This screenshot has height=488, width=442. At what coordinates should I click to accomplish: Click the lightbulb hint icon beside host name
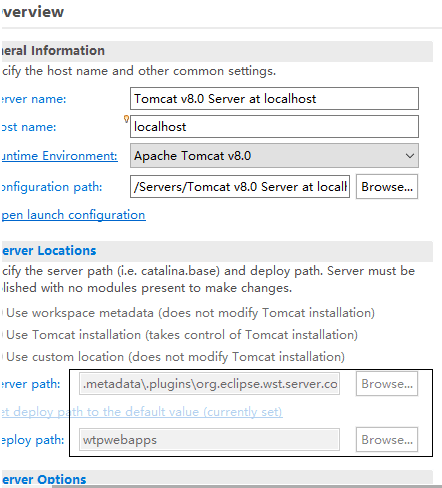pyautogui.click(x=126, y=119)
